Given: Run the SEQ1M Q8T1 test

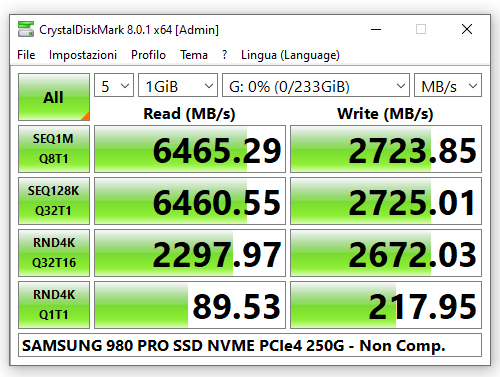Looking at the screenshot, I should (x=54, y=149).
